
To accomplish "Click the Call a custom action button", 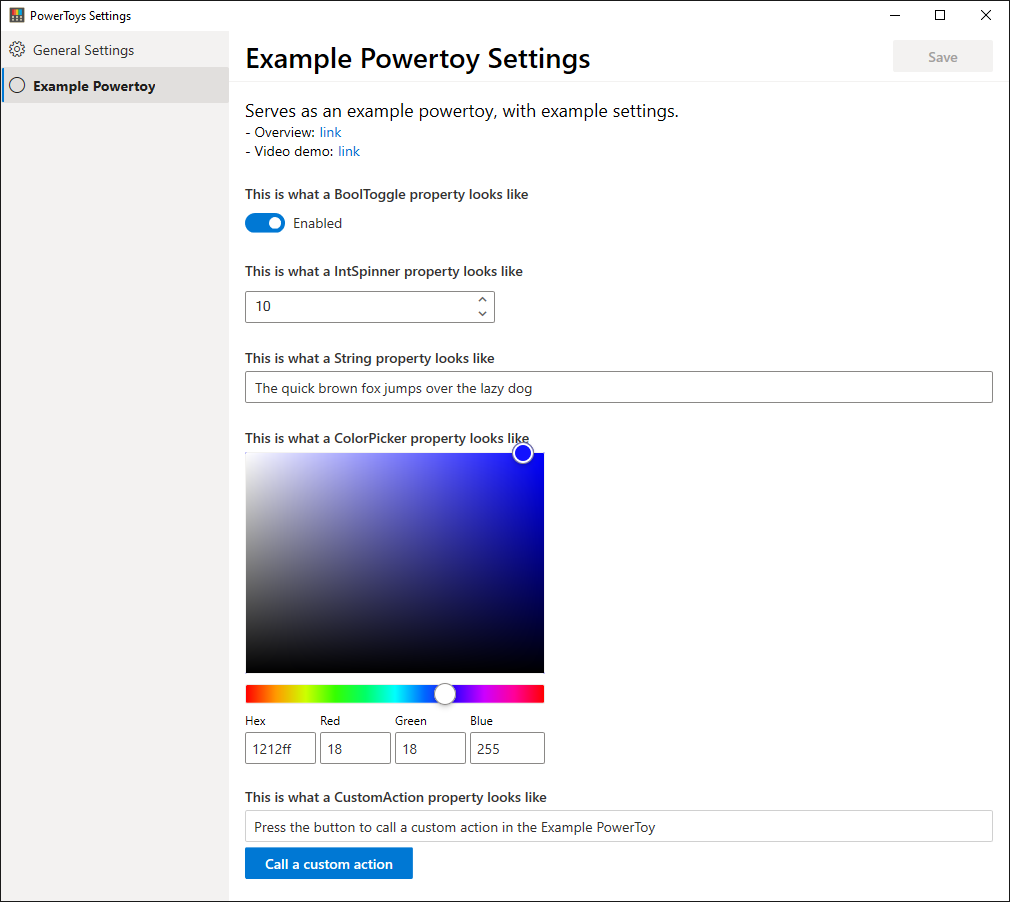I will tap(328, 863).
